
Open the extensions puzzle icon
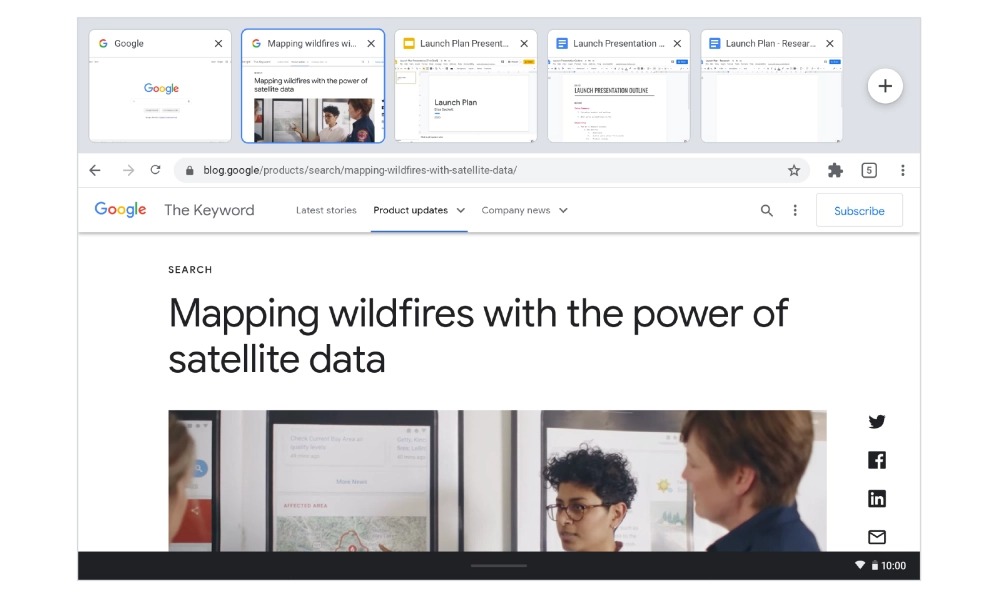(835, 170)
